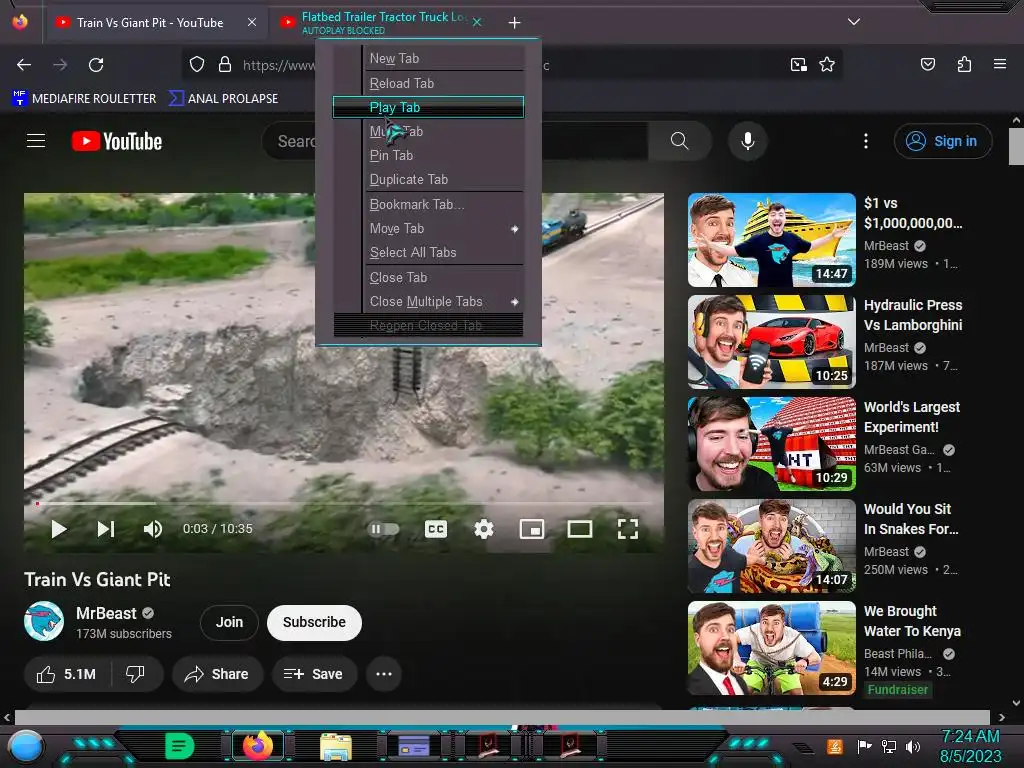Close the Flatbed Trailer Tractor tab
1024x768 pixels.
click(x=477, y=22)
